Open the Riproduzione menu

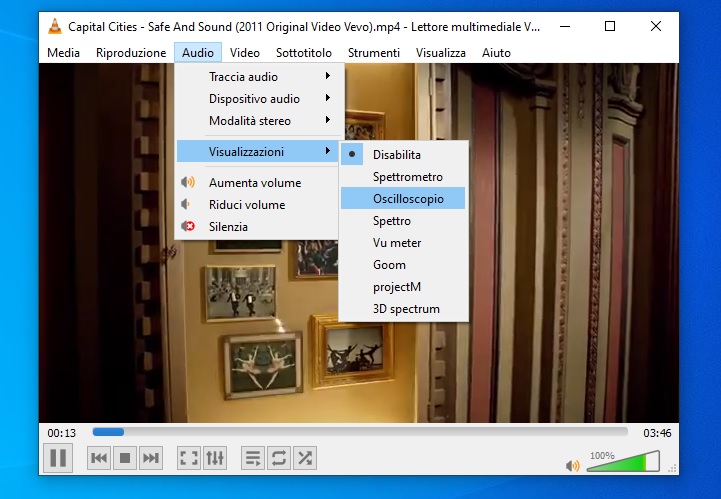[x=131, y=53]
